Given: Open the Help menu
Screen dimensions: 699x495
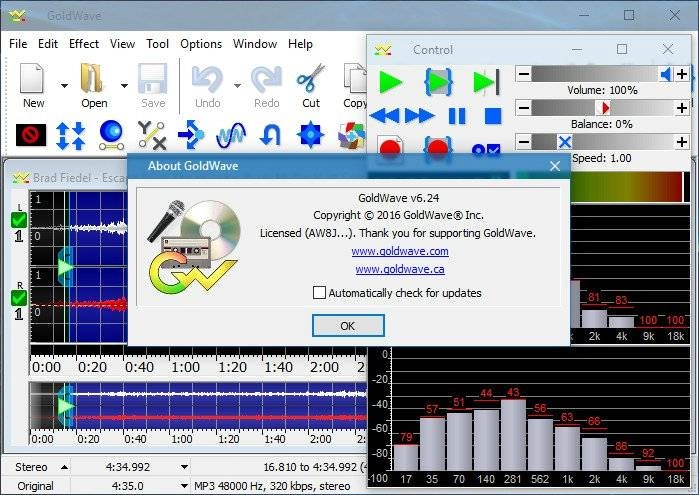Looking at the screenshot, I should tap(300, 44).
